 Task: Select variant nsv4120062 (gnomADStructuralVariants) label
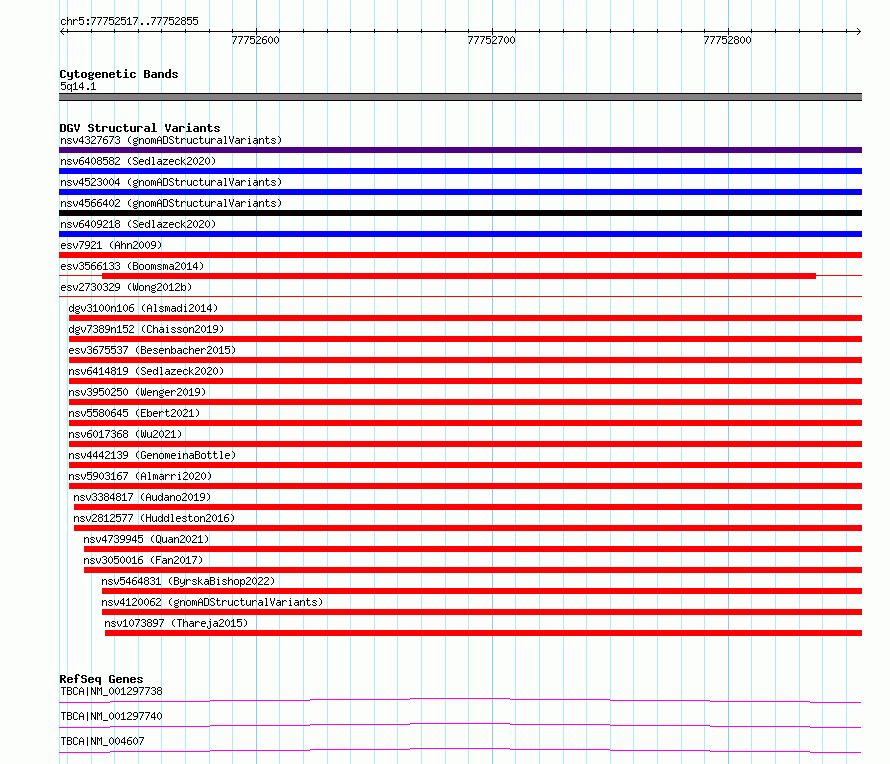click(x=212, y=602)
